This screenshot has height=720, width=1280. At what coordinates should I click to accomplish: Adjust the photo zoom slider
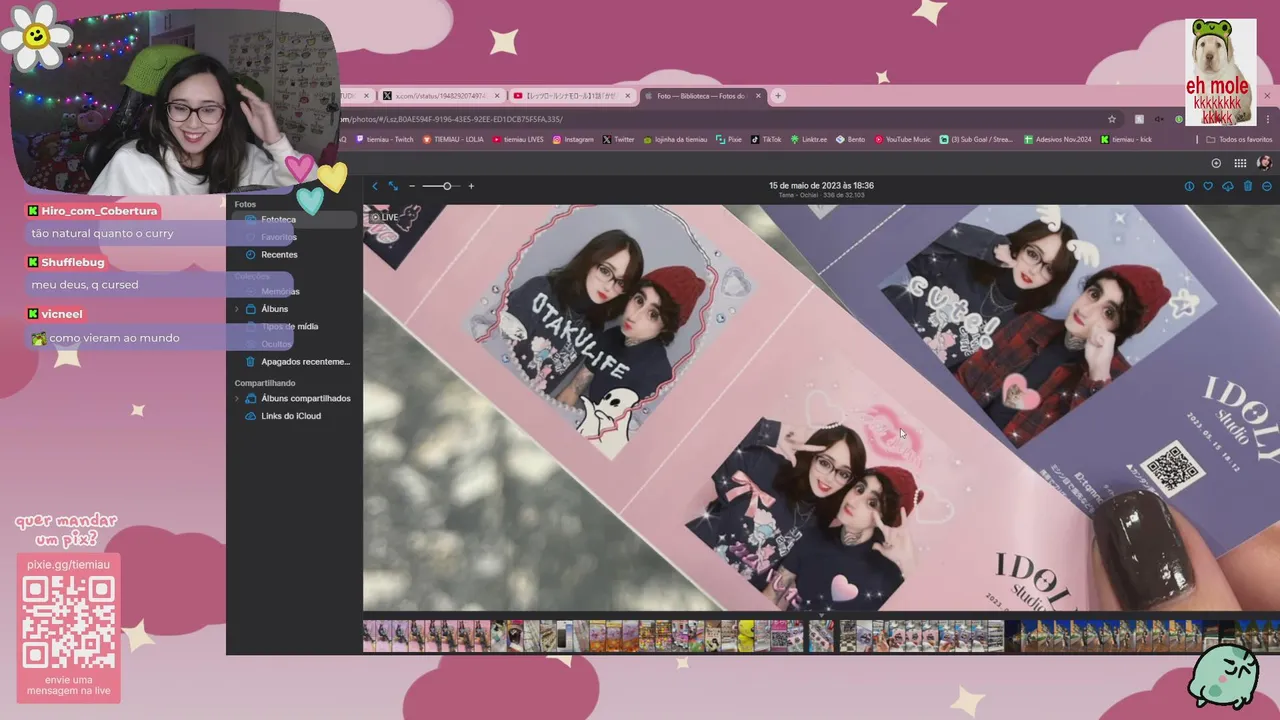coord(441,186)
